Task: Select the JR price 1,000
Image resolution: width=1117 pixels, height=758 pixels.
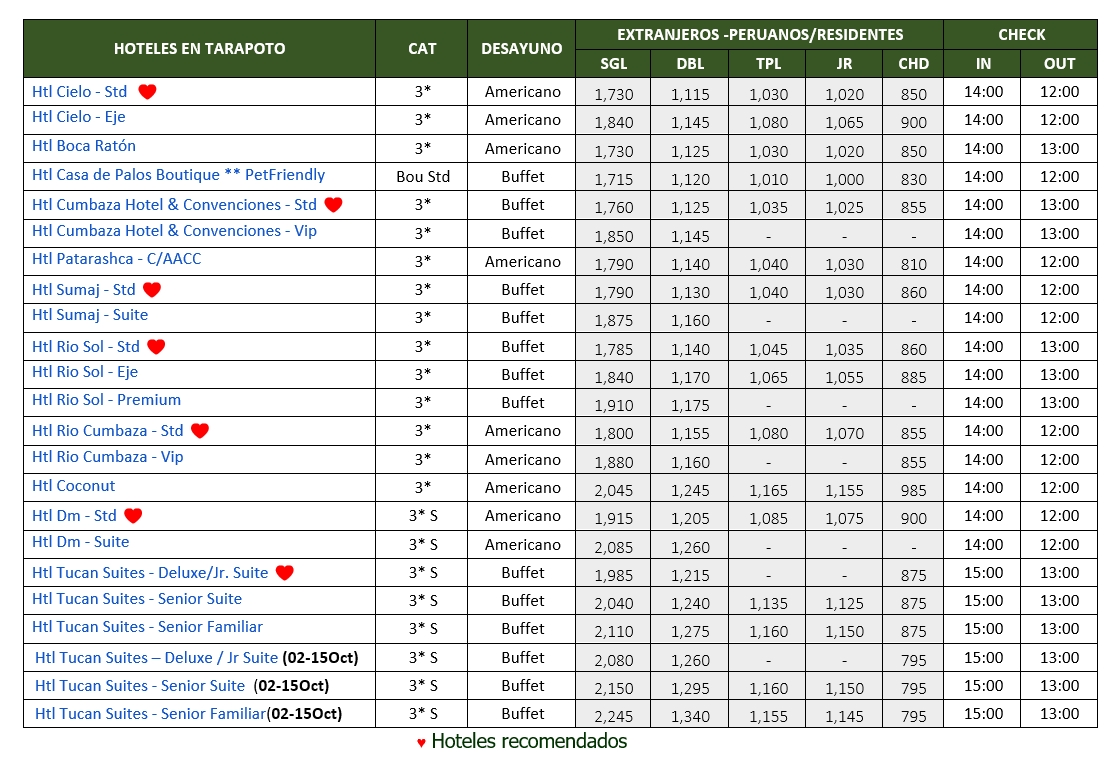Action: [x=844, y=180]
